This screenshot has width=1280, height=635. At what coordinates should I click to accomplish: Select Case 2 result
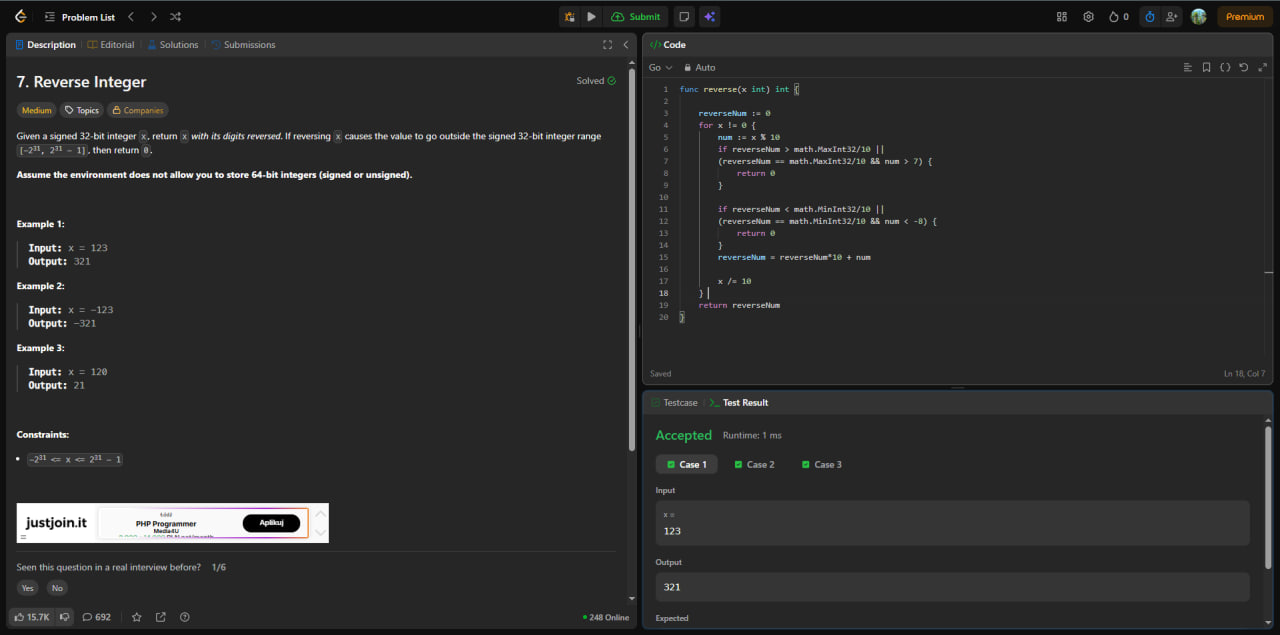754,465
